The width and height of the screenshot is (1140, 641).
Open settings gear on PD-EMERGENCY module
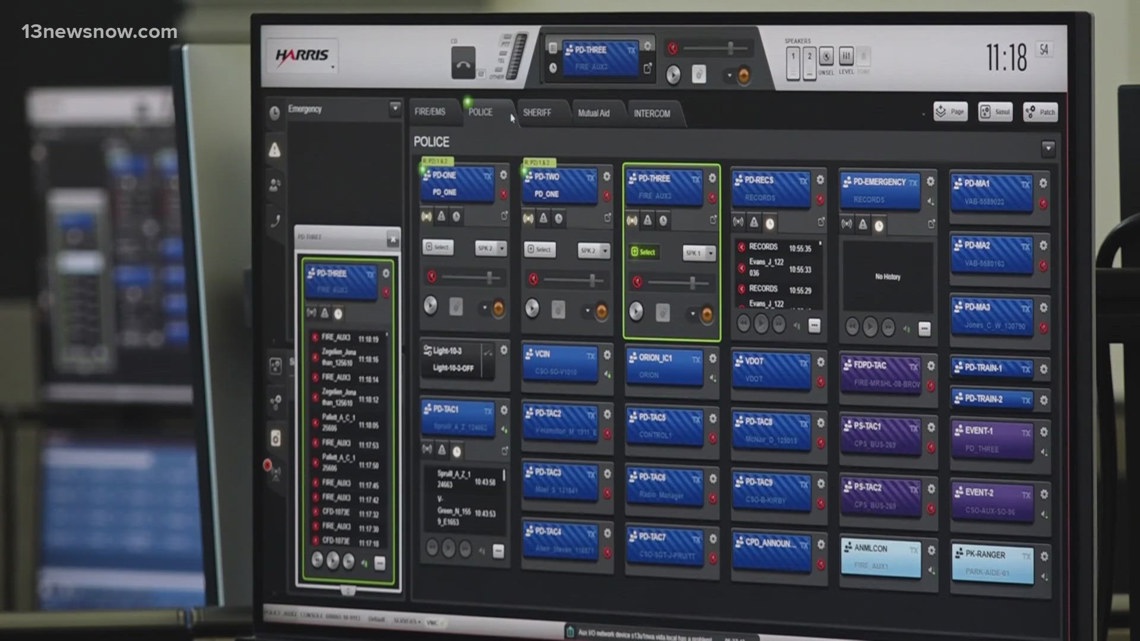(x=929, y=181)
